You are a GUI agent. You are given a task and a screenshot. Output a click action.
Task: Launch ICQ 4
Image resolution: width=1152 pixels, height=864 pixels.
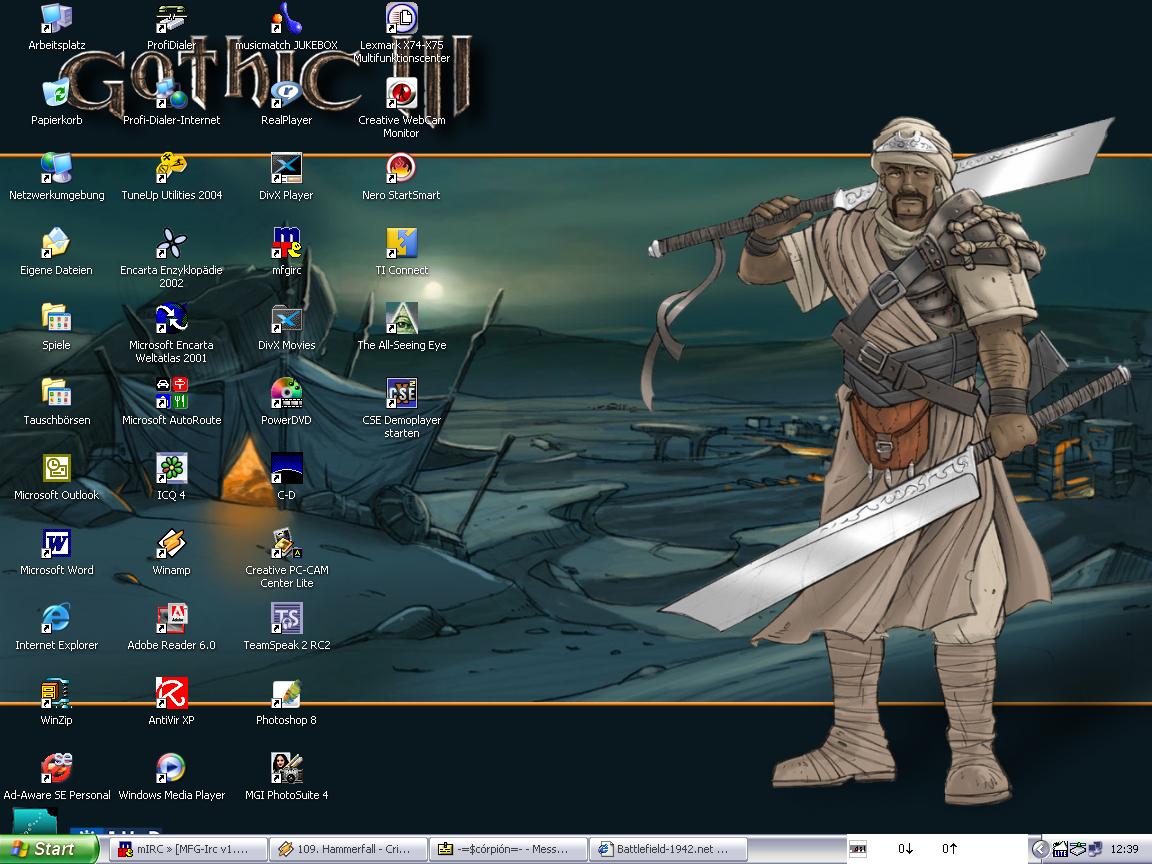pos(171,477)
